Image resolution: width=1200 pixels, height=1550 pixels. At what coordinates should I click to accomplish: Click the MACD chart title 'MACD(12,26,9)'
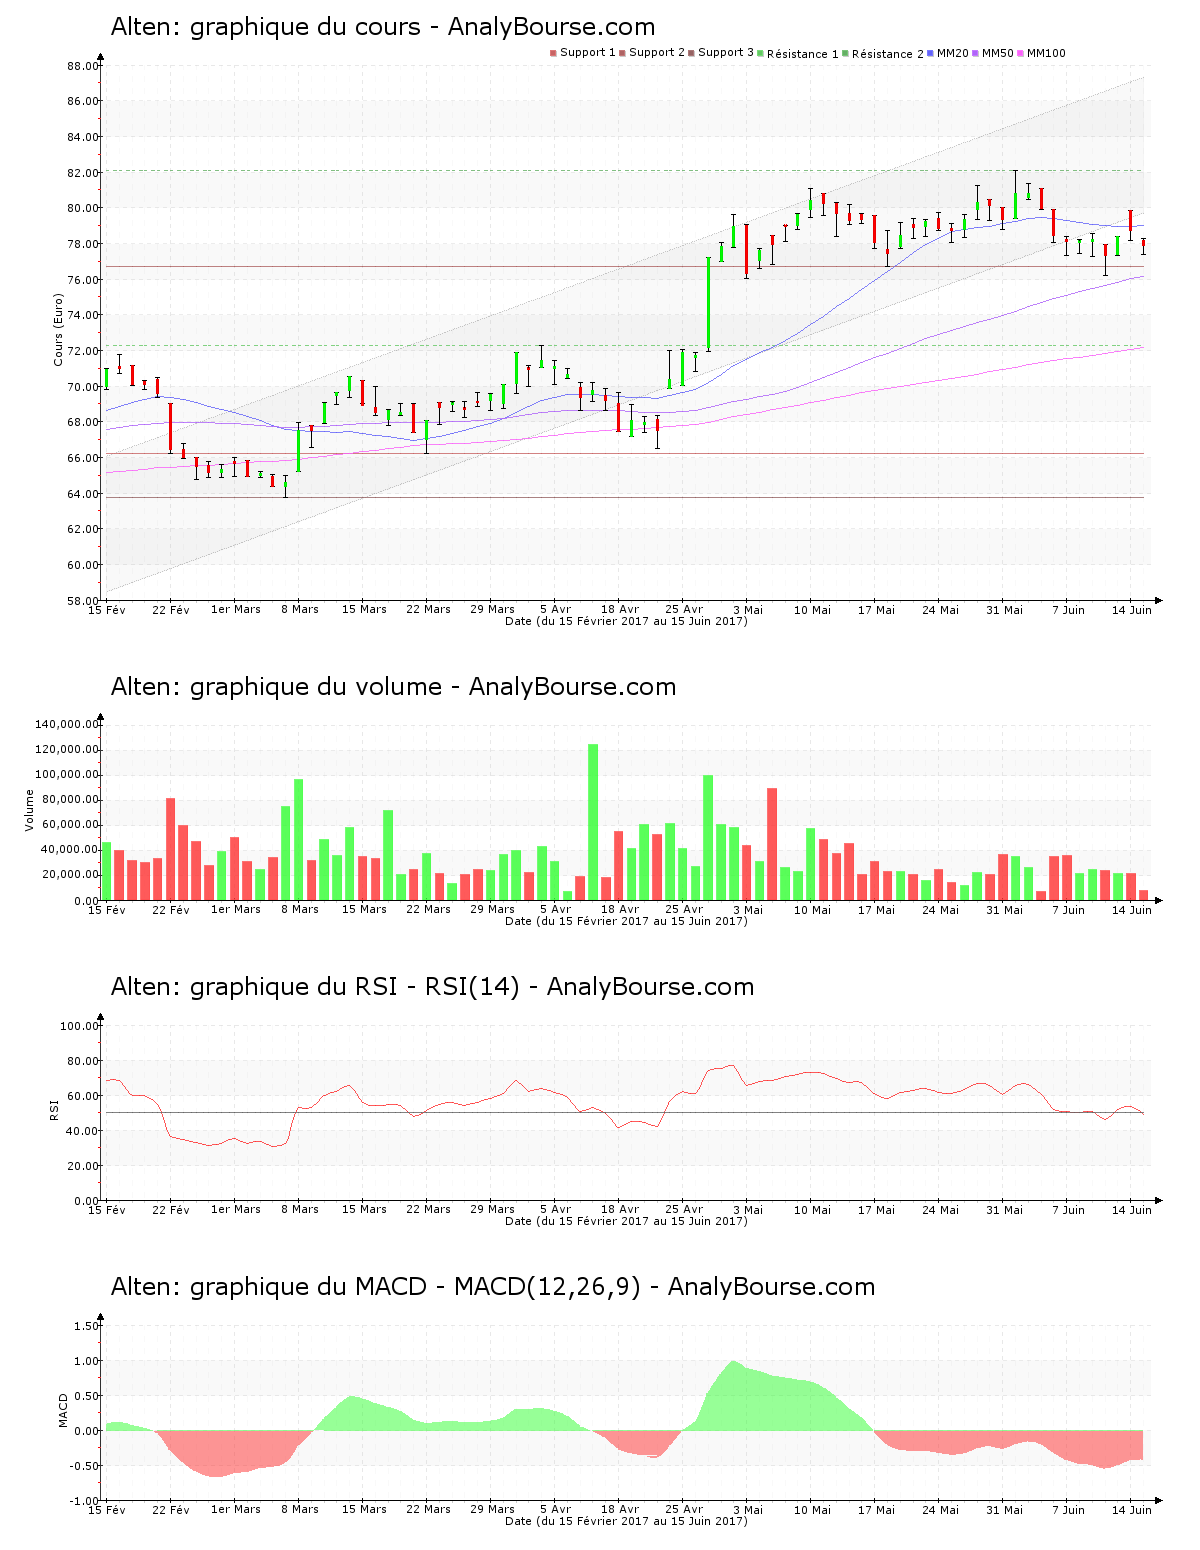547,1287
